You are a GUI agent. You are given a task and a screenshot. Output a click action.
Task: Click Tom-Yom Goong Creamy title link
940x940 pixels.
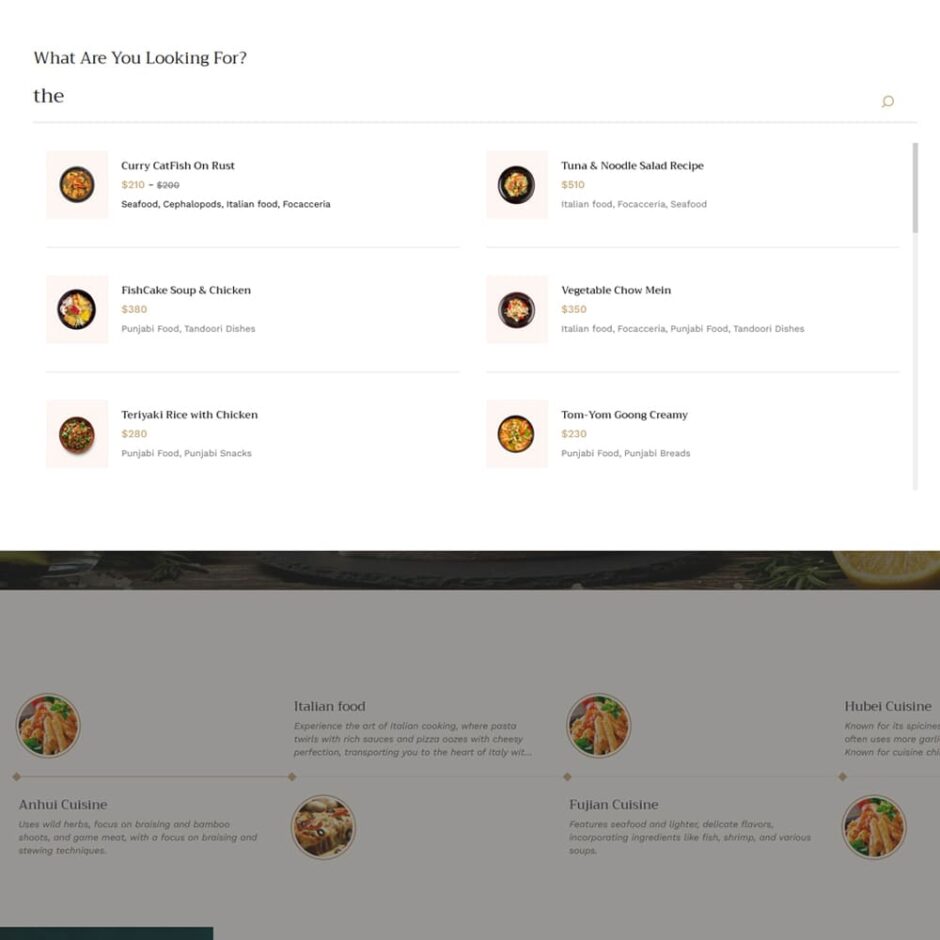[625, 415]
